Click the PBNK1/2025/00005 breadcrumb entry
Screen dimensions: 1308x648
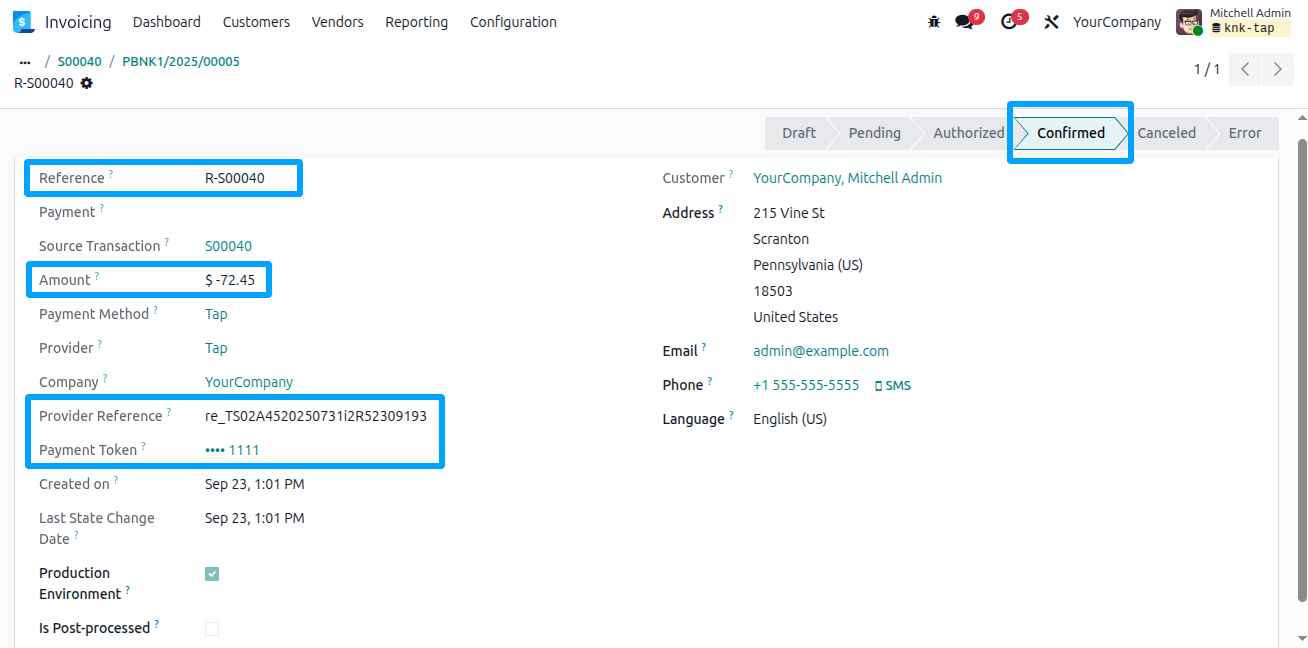pos(181,61)
